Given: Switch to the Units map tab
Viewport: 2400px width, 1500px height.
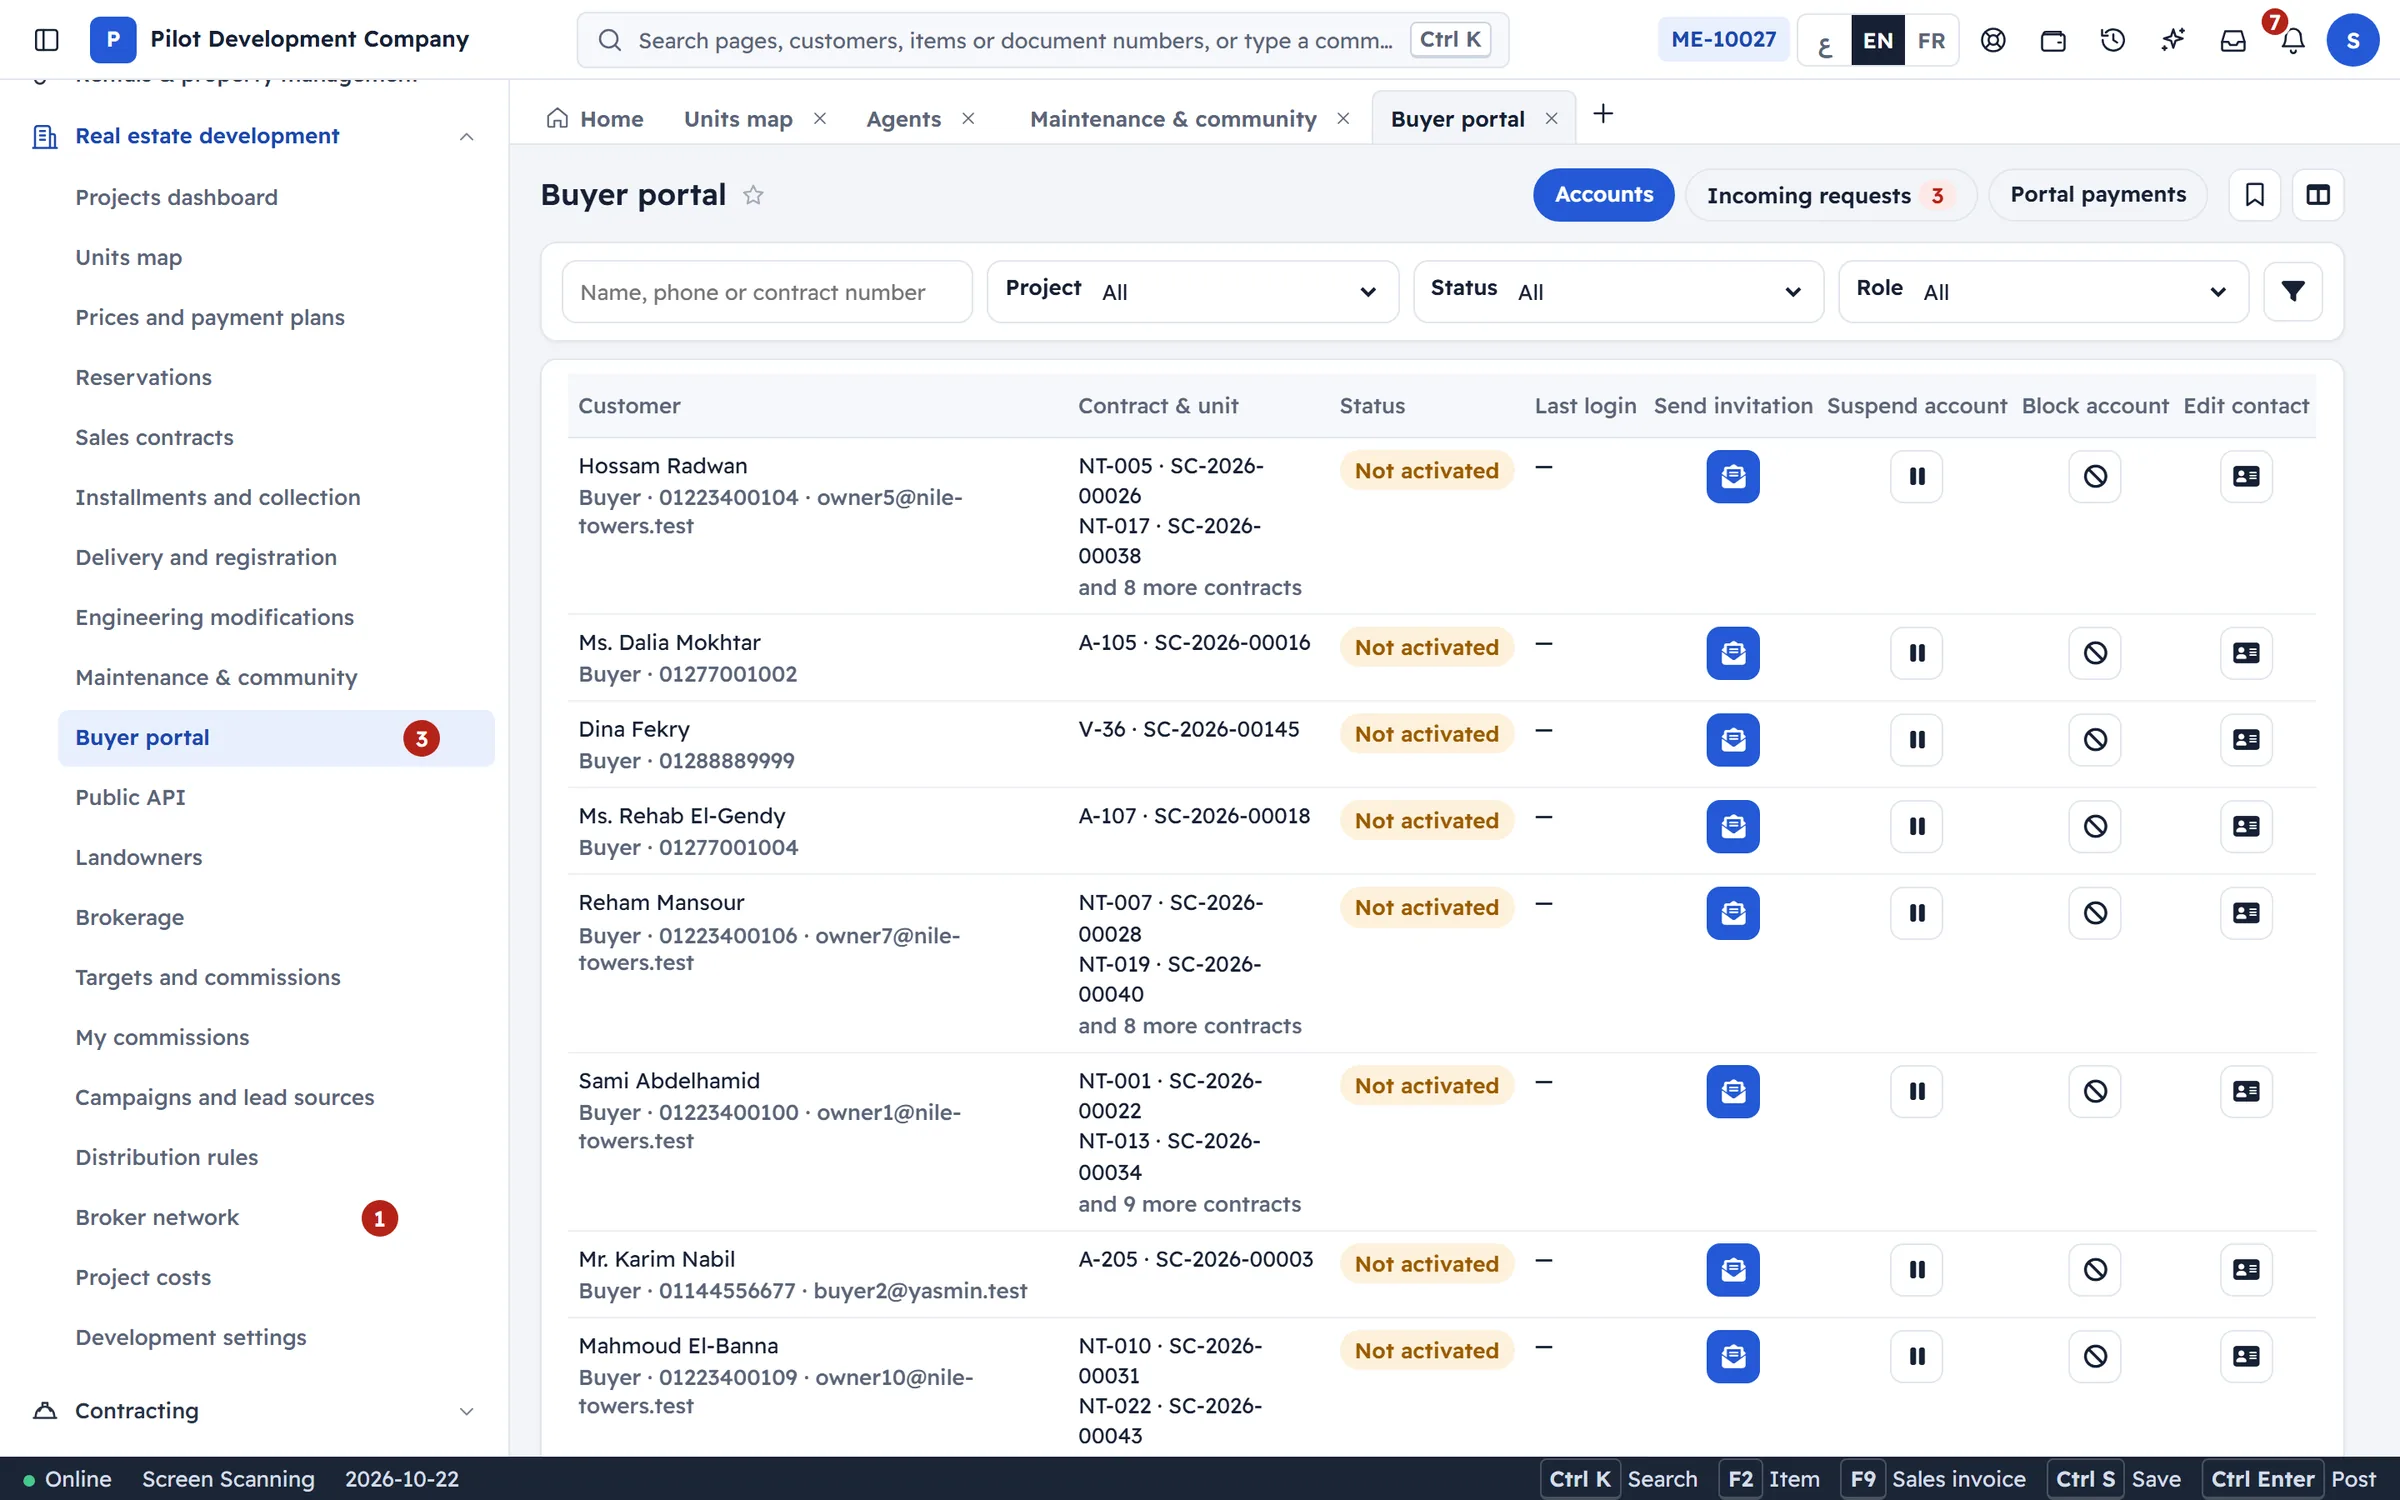Looking at the screenshot, I should click(738, 119).
